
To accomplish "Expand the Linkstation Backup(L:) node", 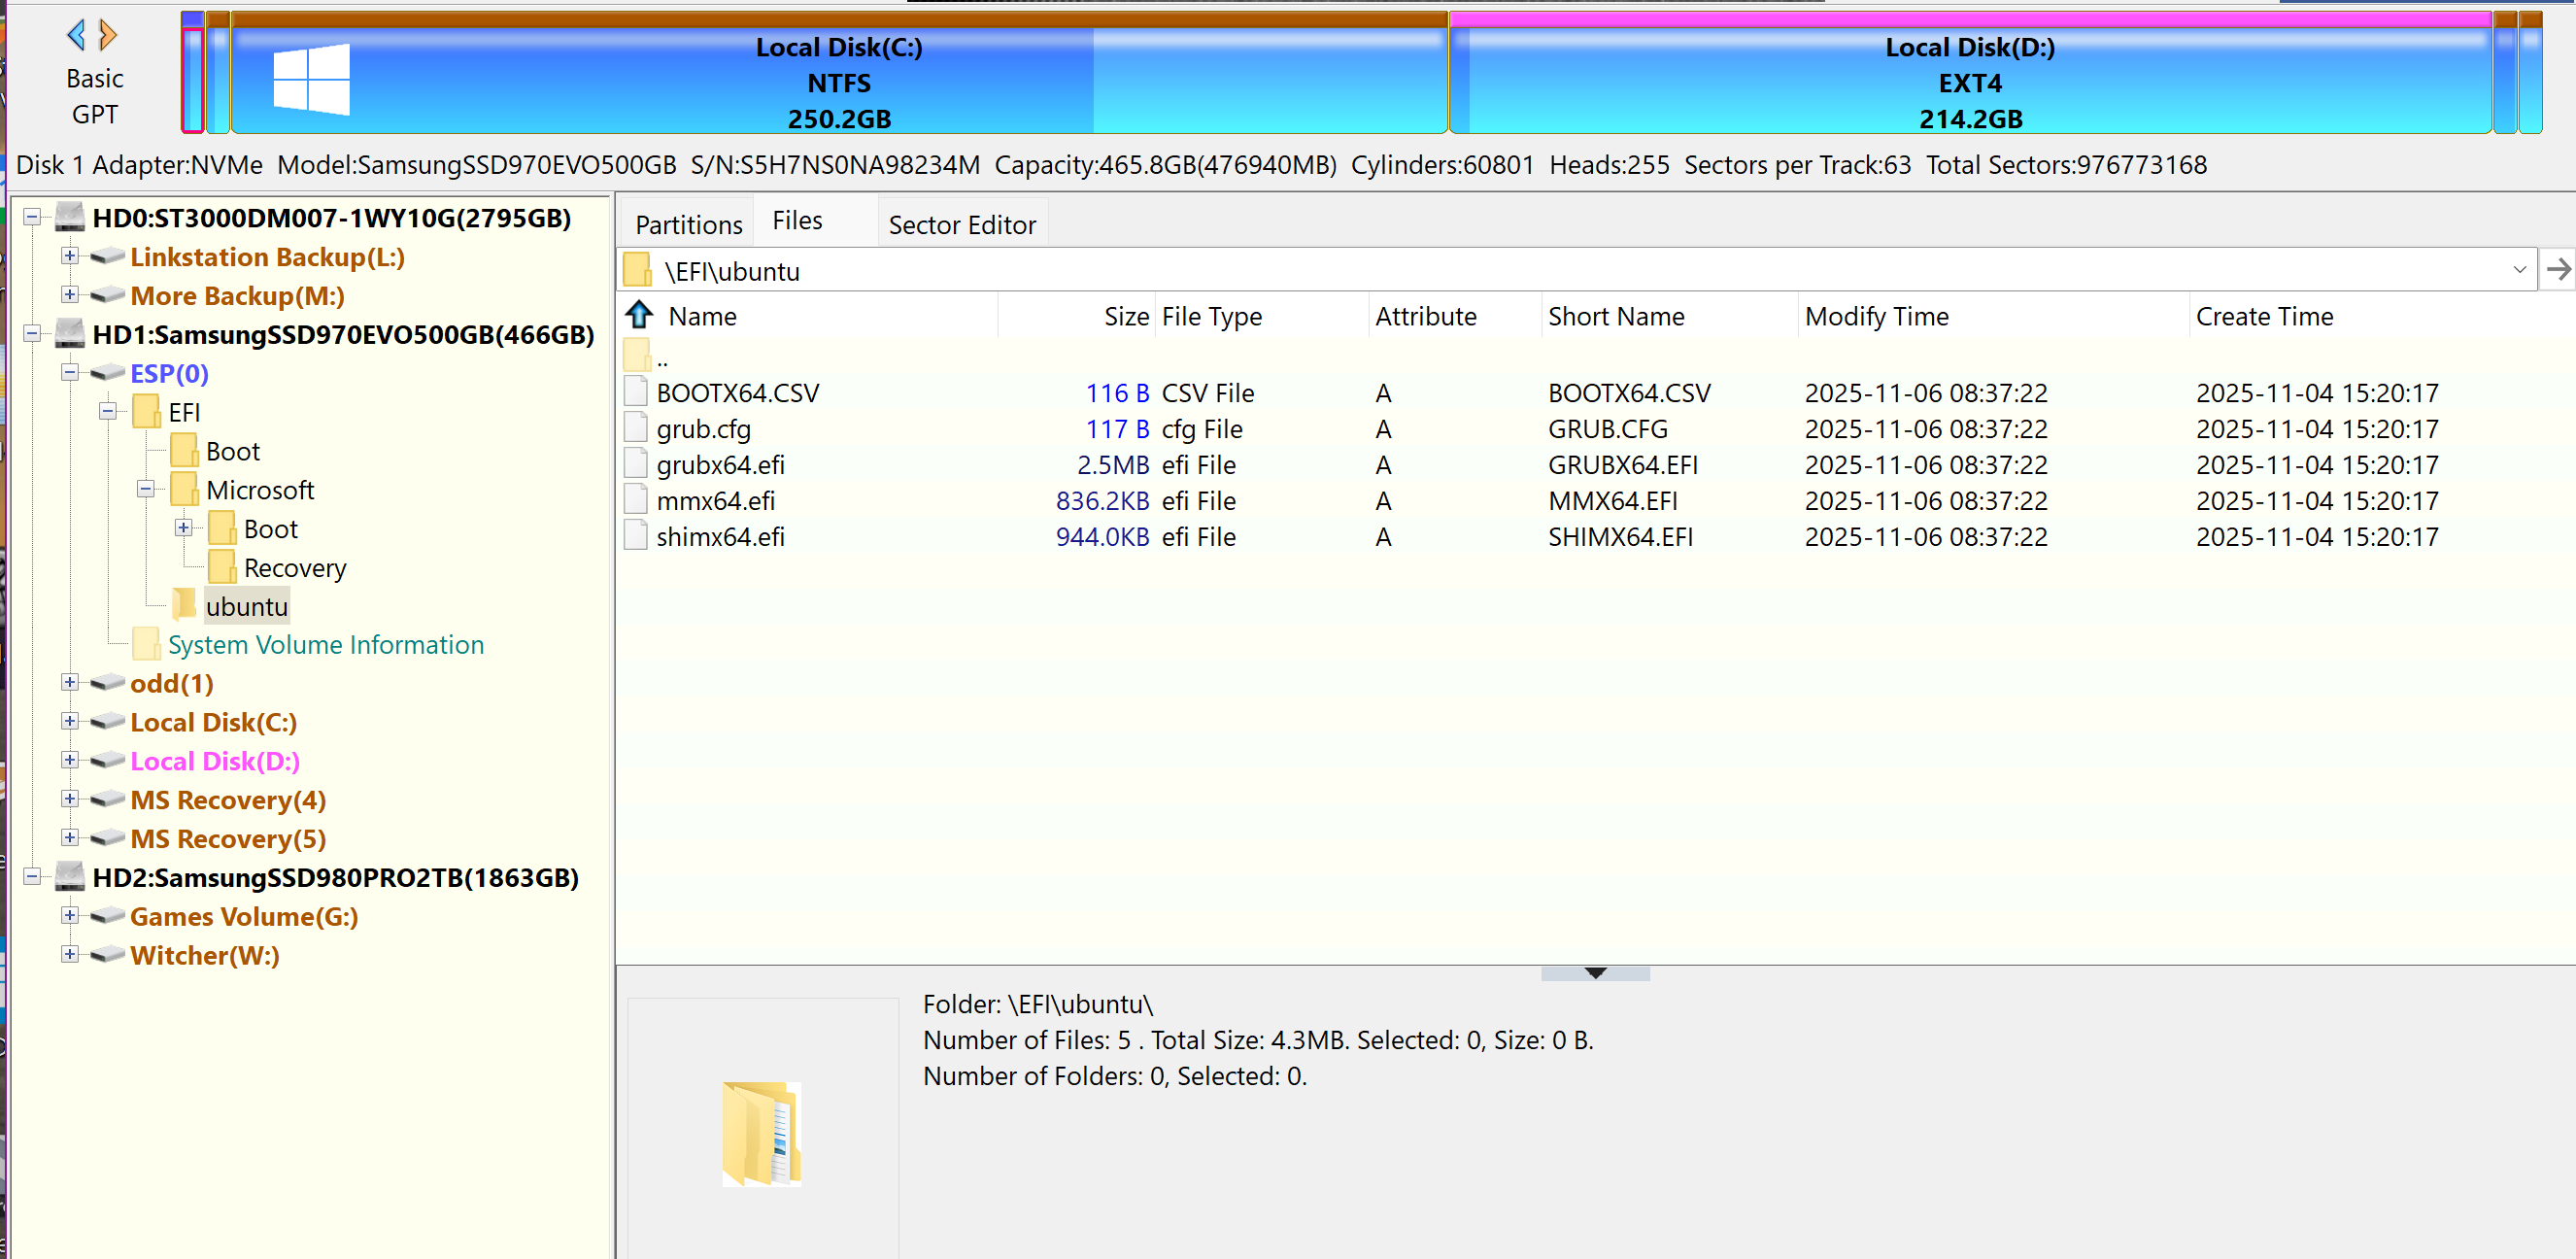I will pyautogui.click(x=69, y=256).
